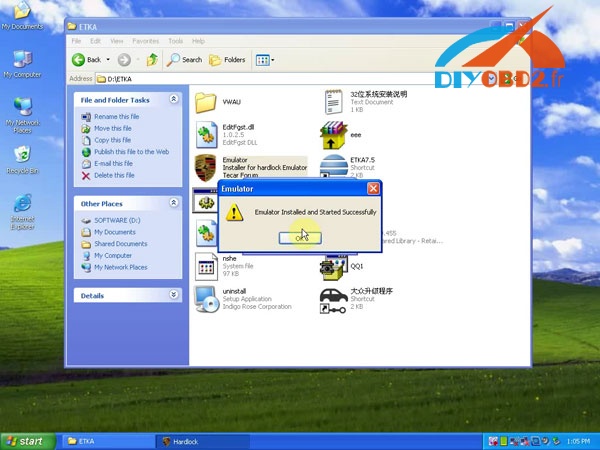Image resolution: width=600 pixels, height=450 pixels.
Task: Select the 32位系统安装说明 text document icon
Action: [334, 102]
